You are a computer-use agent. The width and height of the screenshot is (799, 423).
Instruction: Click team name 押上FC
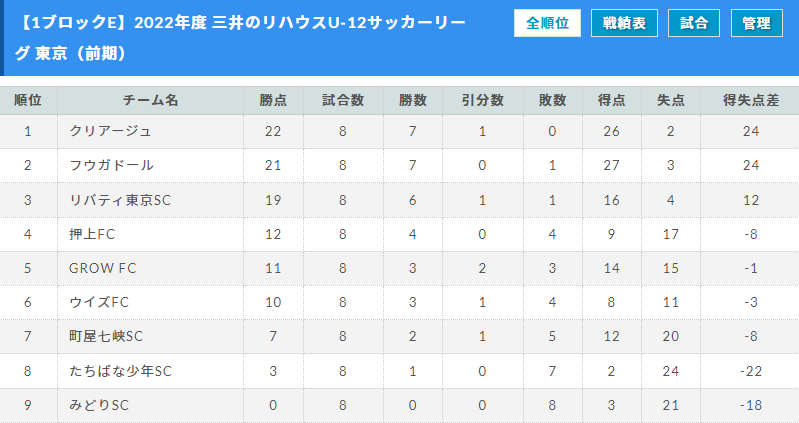point(92,234)
